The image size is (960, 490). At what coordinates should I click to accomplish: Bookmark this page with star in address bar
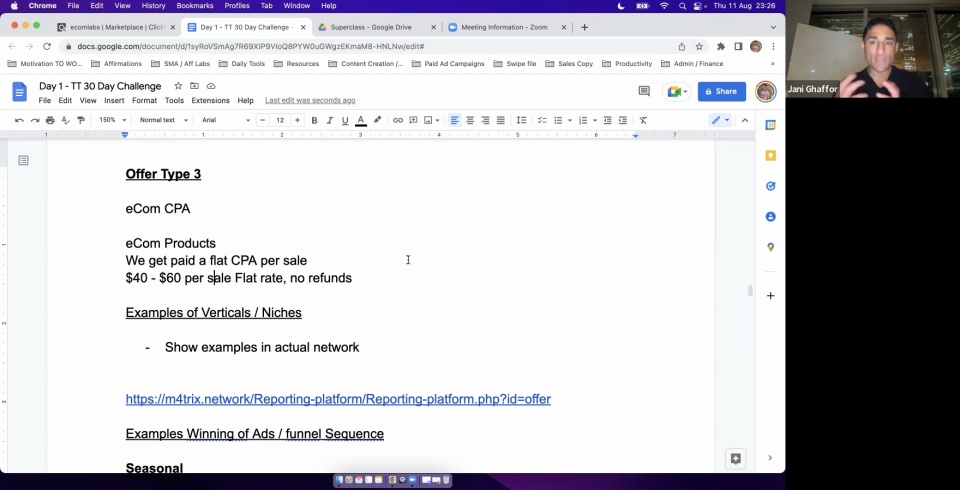(x=699, y=47)
